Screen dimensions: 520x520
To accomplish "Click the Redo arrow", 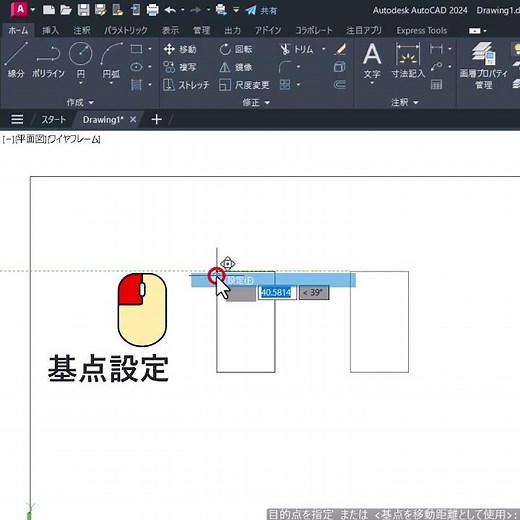I will point(196,10).
